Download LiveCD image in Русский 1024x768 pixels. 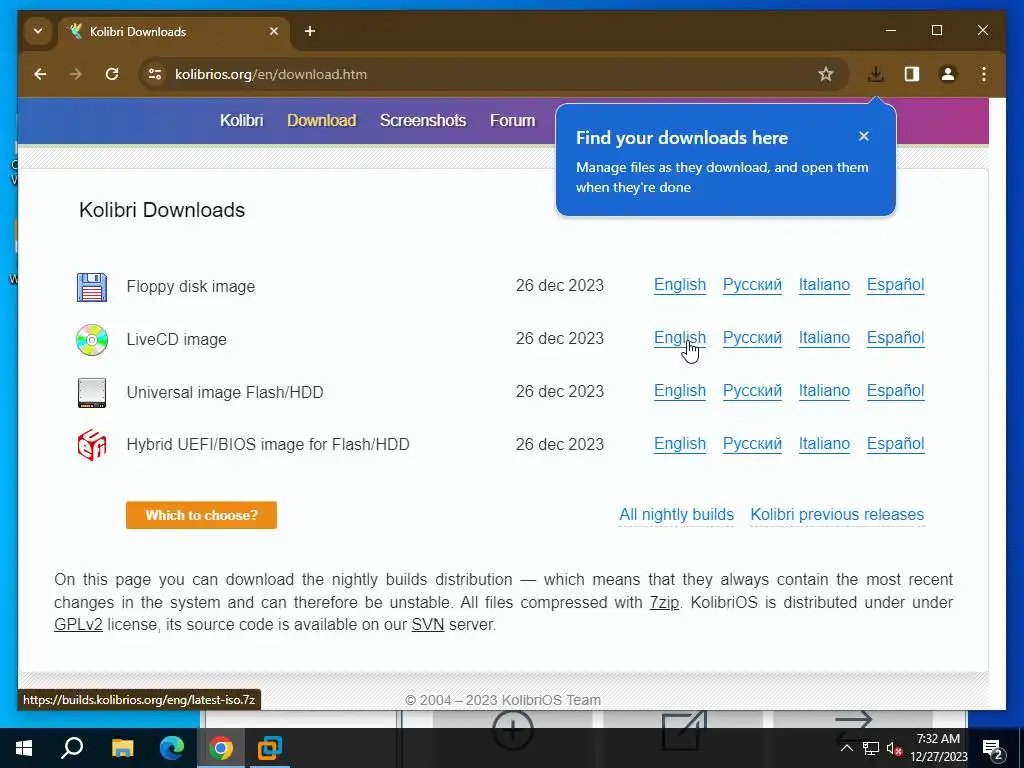click(x=752, y=338)
